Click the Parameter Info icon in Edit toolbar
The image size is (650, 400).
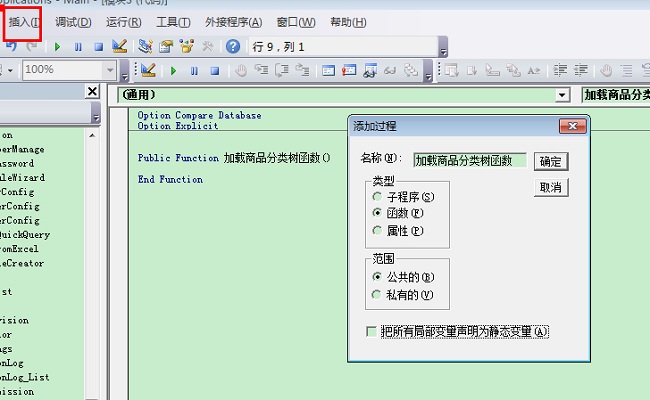513,70
